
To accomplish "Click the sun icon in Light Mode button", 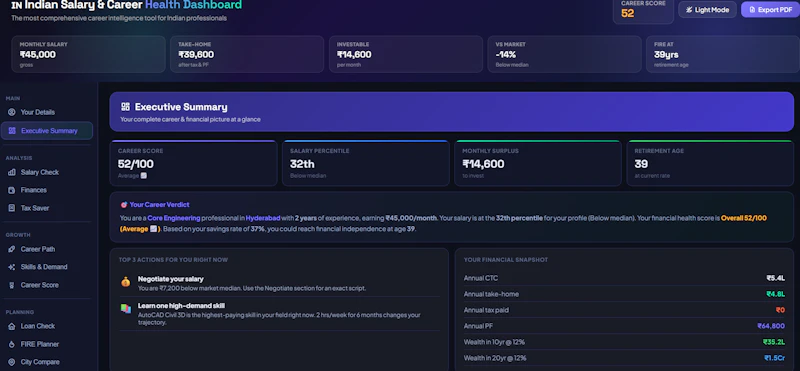I will (689, 10).
